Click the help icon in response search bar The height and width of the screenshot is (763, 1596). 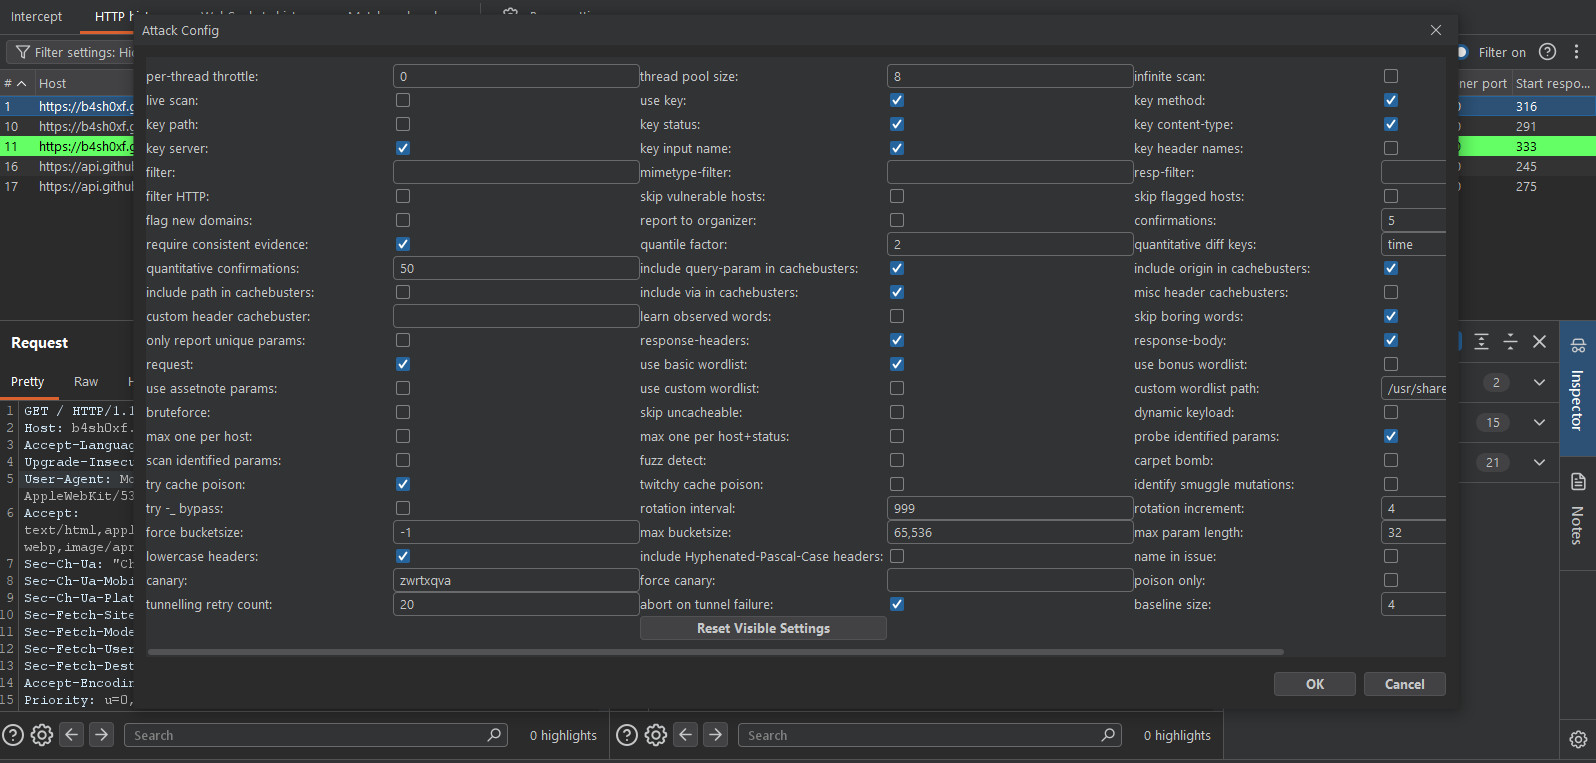tap(627, 735)
